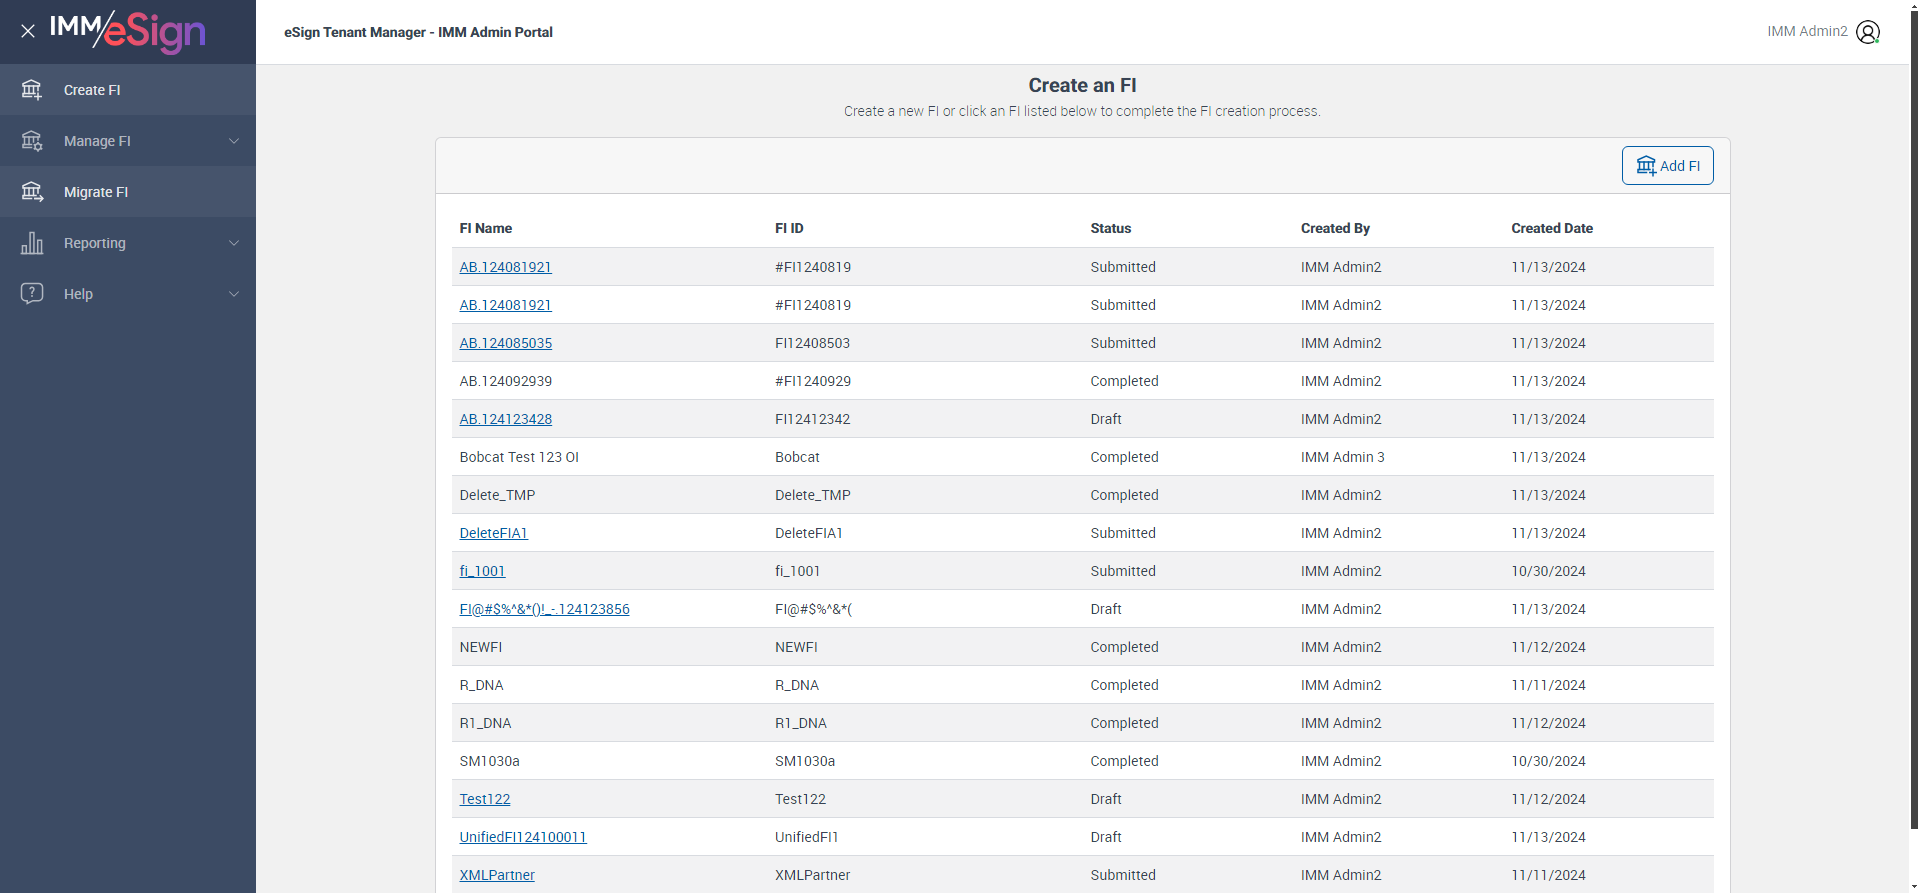Screen dimensions: 1920x893
Task: Close the sidebar with the X icon
Action: pos(28,31)
